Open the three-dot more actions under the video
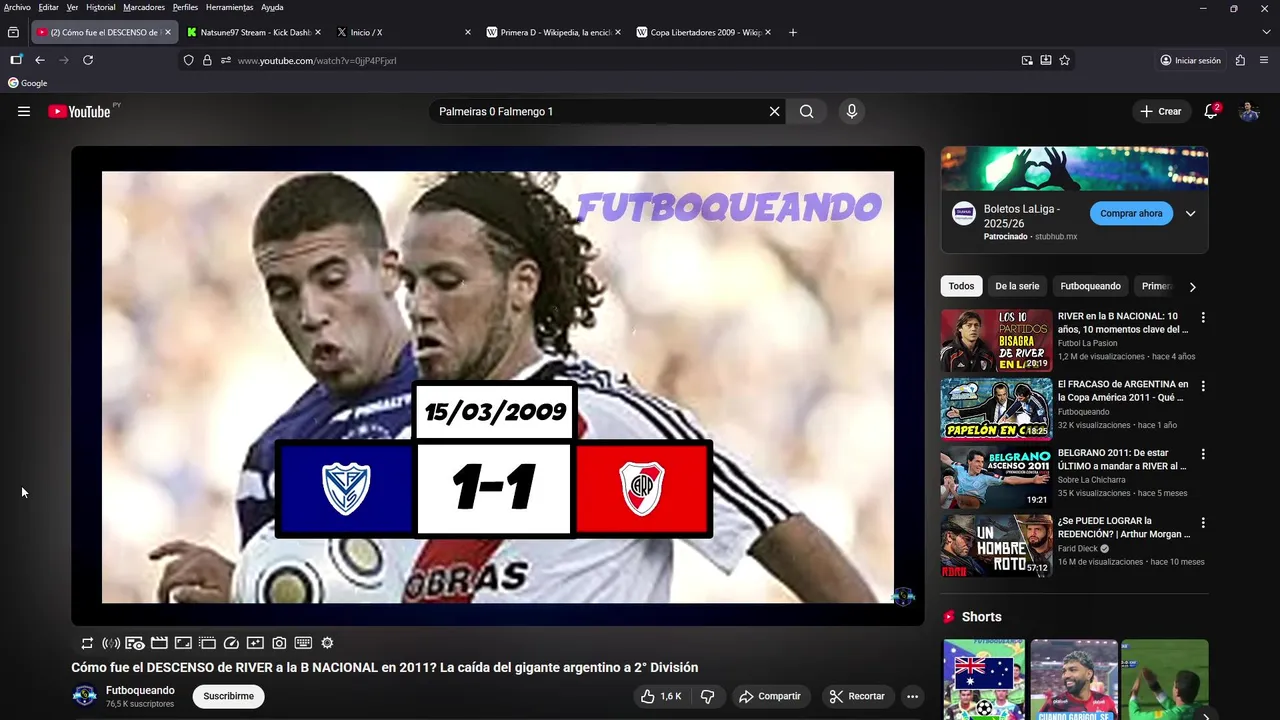 912,696
